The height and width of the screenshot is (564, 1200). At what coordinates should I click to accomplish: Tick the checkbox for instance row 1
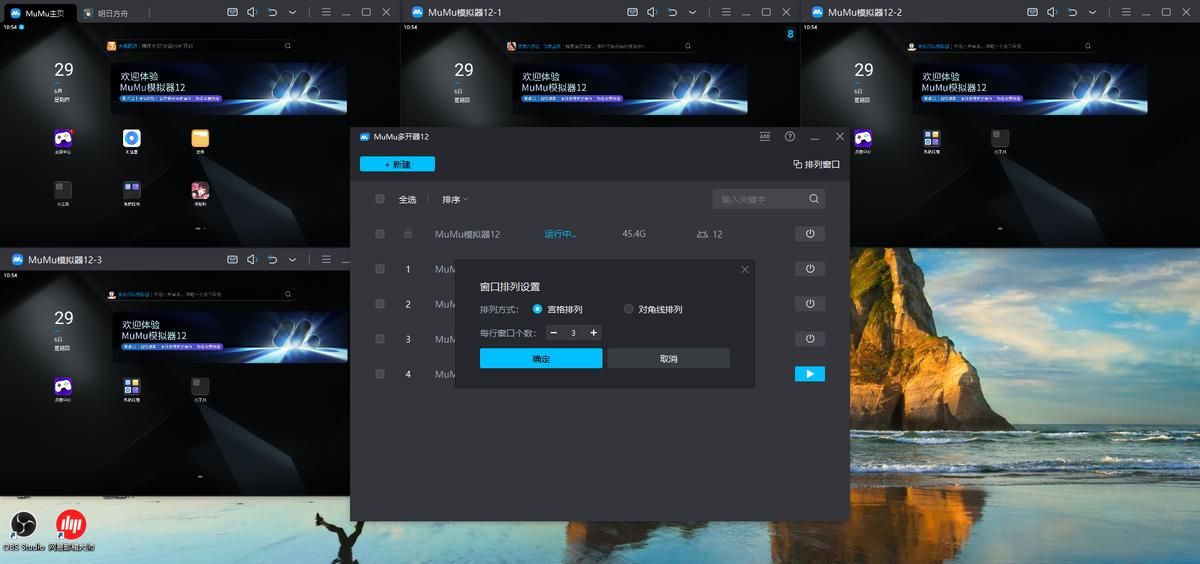380,269
